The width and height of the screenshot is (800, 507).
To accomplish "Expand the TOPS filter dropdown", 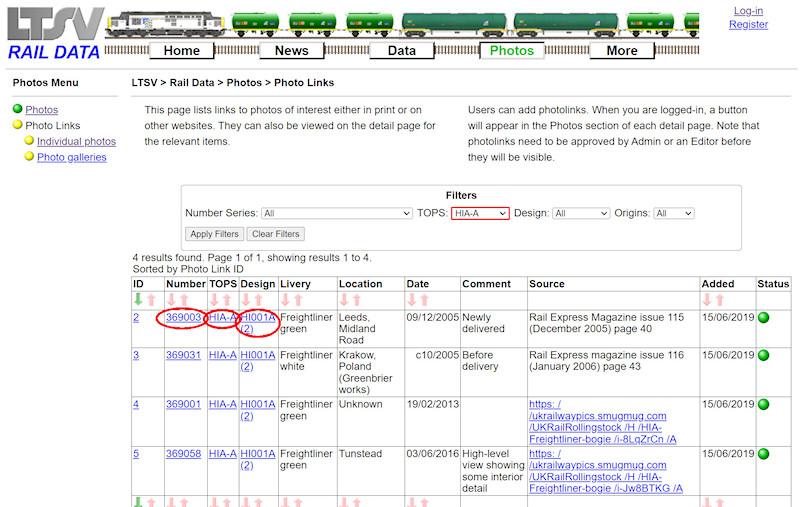I will (x=480, y=213).
